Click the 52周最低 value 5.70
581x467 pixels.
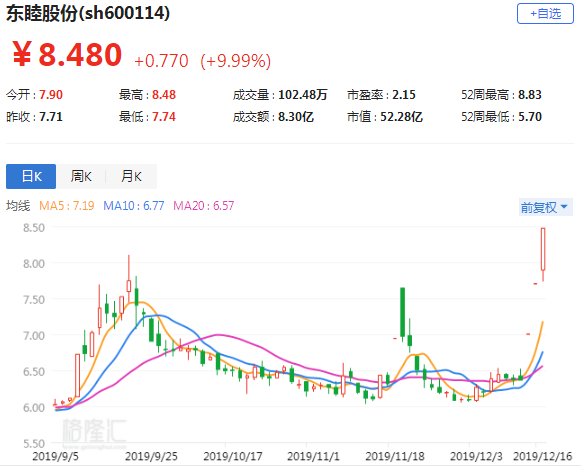[x=530, y=117]
